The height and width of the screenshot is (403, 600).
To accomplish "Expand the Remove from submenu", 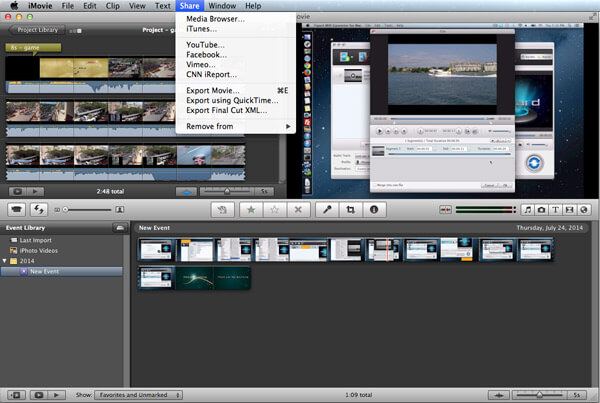I will (x=235, y=126).
